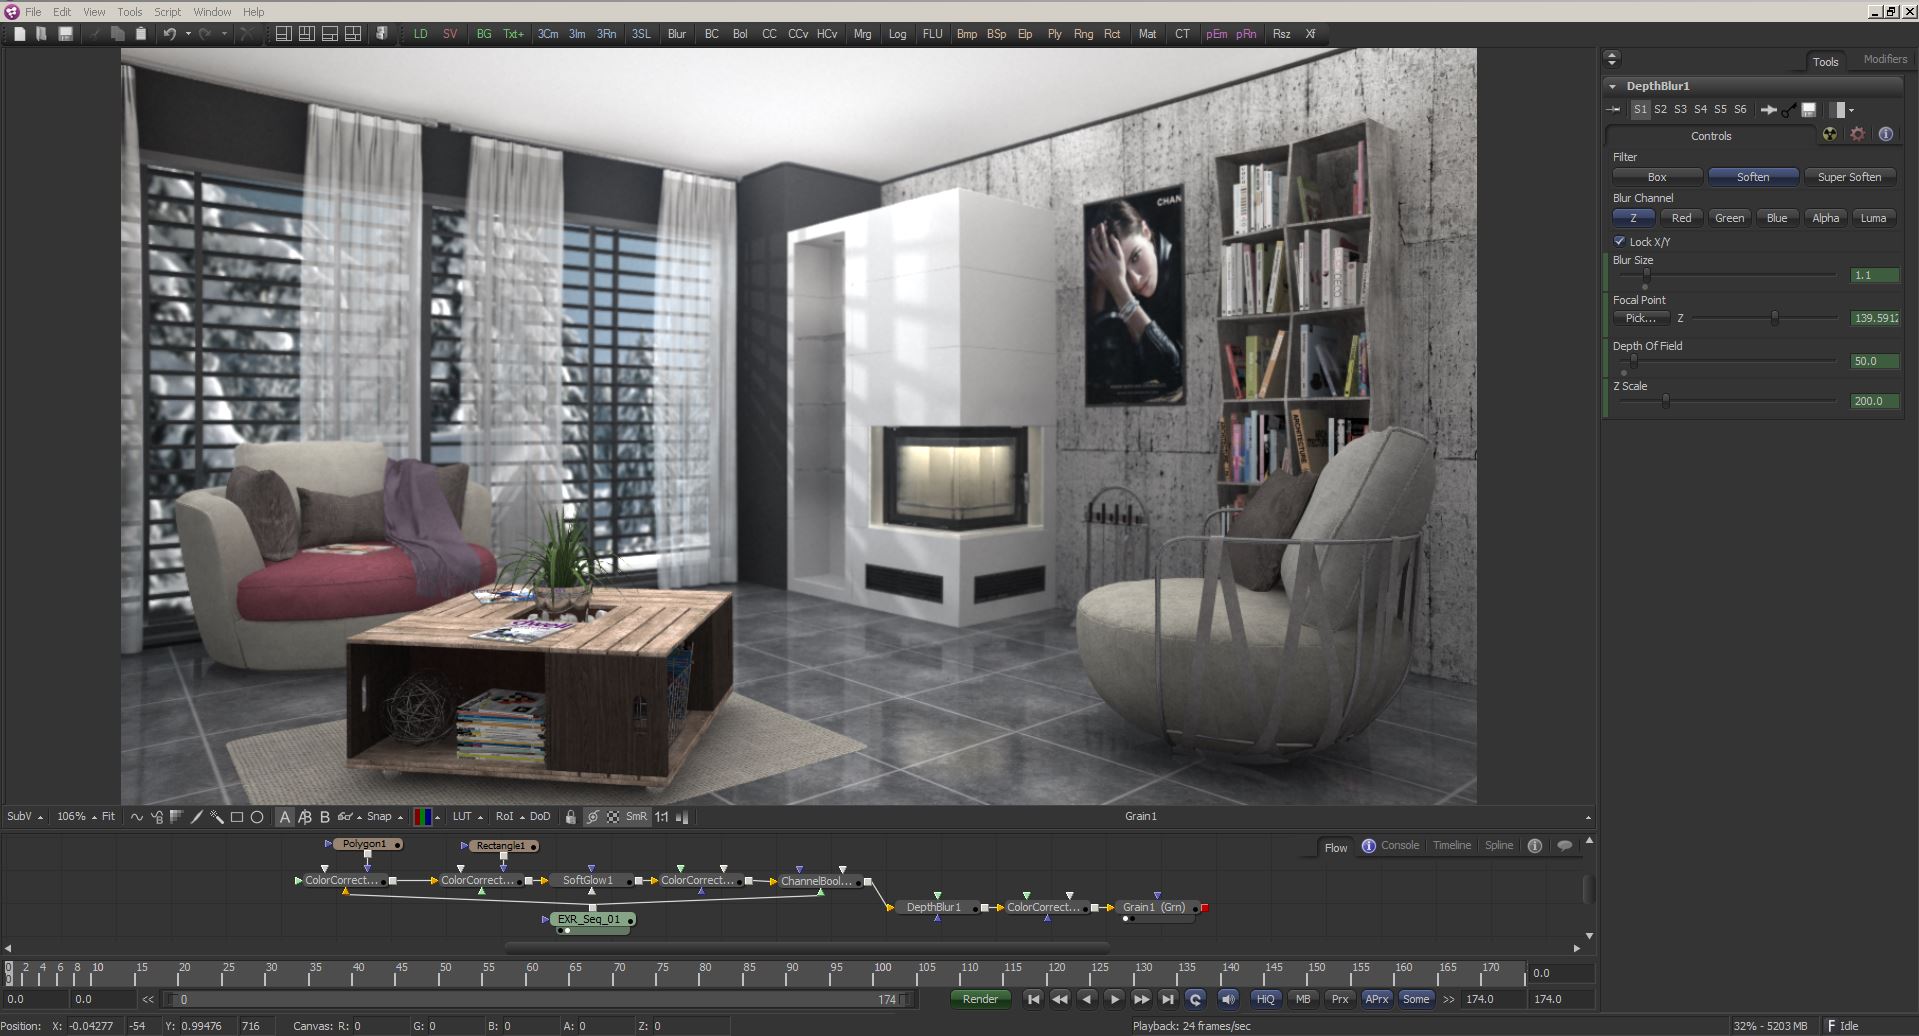
Task: Toggle the checker underlay icon
Action: 613,817
